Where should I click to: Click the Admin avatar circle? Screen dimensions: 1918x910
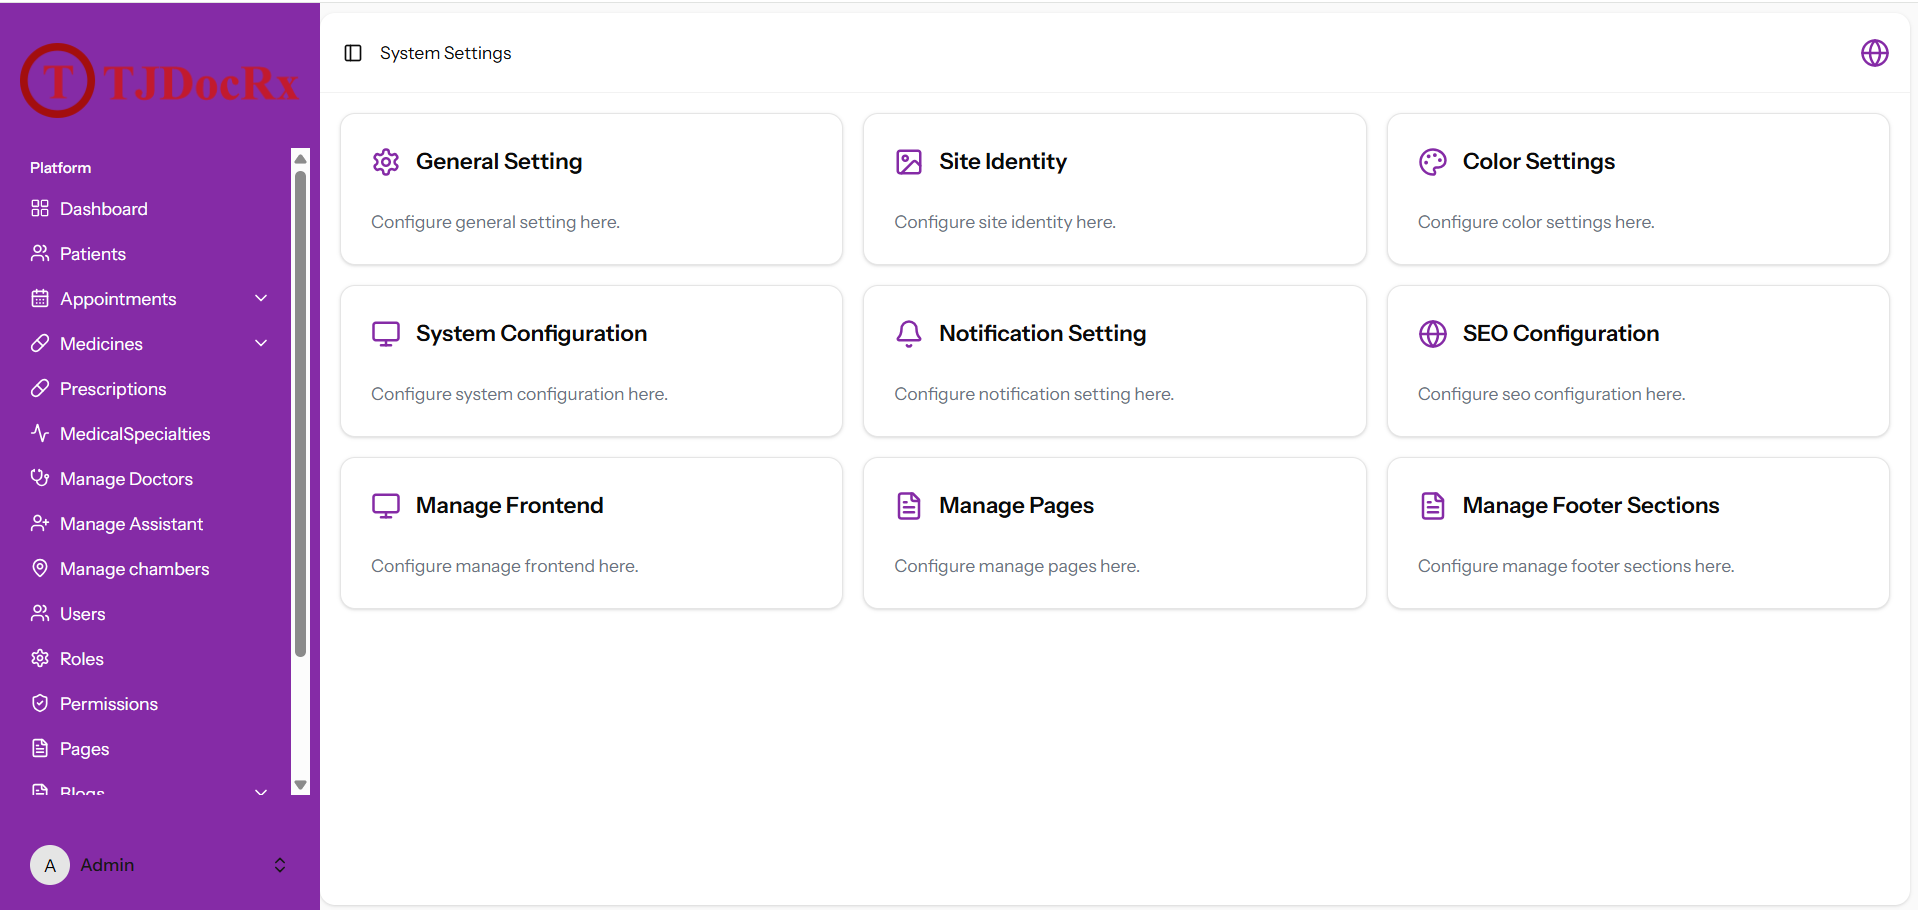(50, 865)
